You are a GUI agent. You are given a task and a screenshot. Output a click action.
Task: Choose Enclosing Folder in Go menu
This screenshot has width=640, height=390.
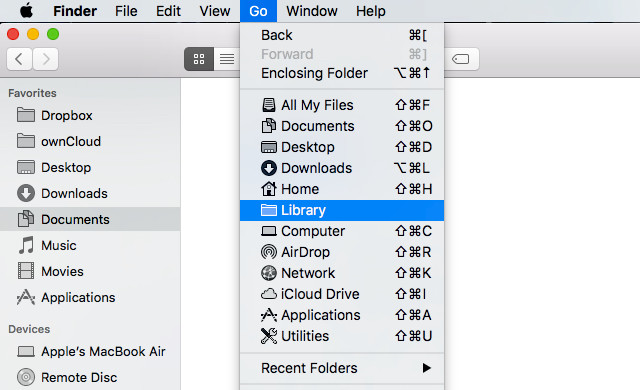coord(342,73)
